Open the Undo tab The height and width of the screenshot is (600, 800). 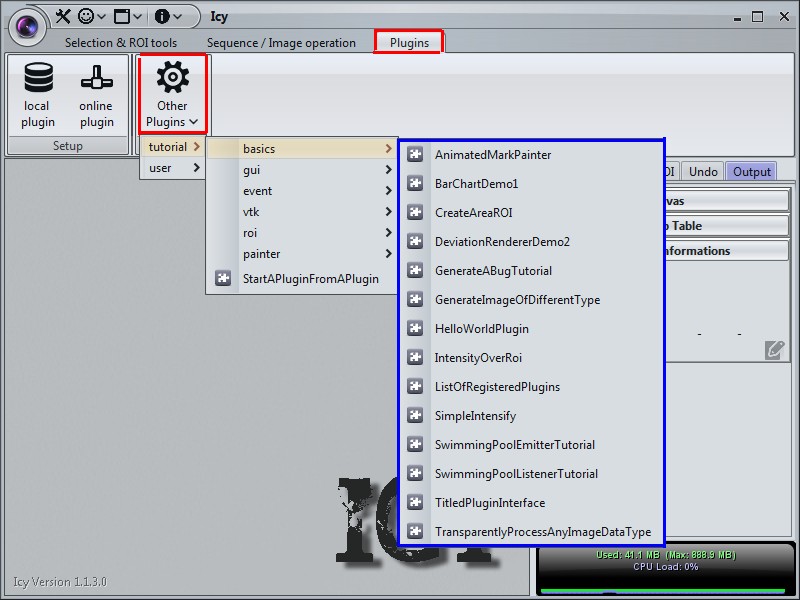tap(703, 171)
